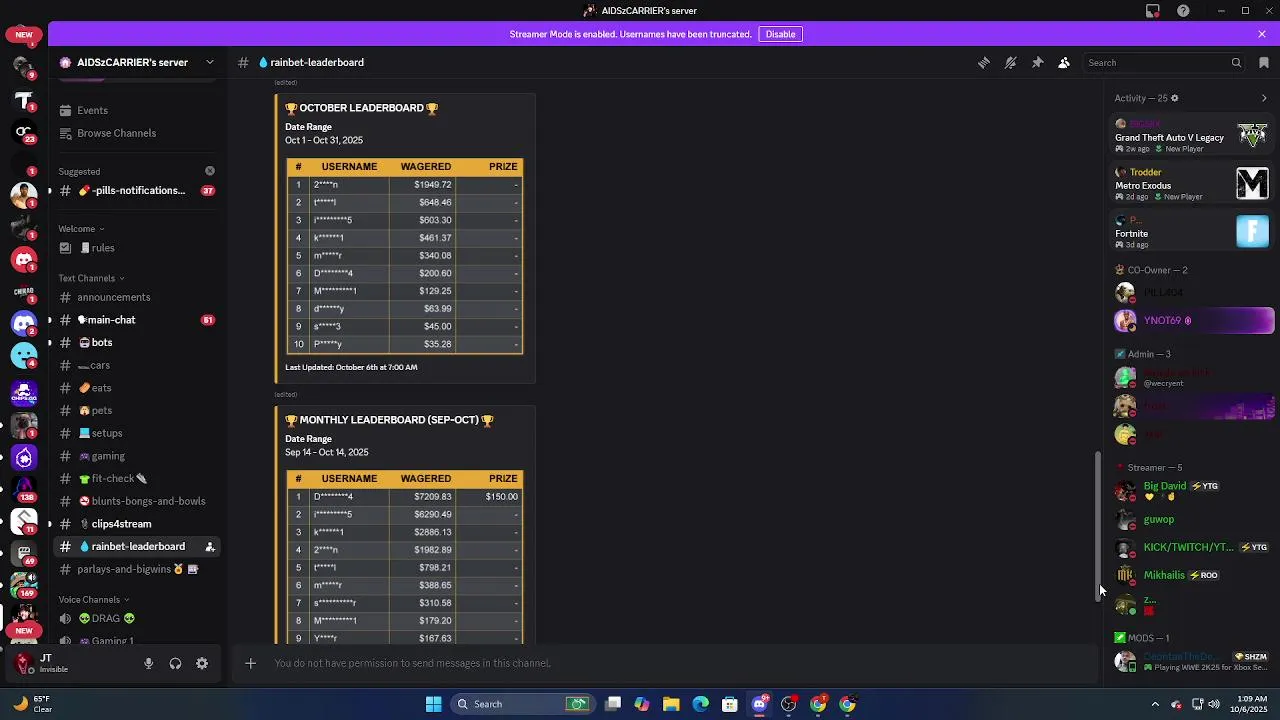Open clips4stream channel
The height and width of the screenshot is (720, 1280).
(x=135, y=524)
